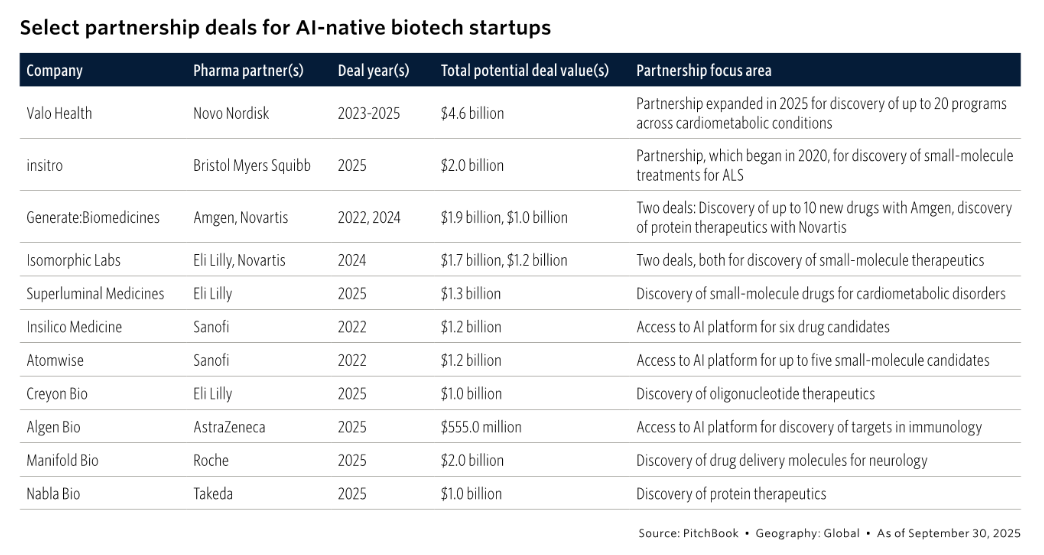Screen dimensions: 1044x555
Task: Click the $4.6 billion deal value
Action: [x=472, y=114]
